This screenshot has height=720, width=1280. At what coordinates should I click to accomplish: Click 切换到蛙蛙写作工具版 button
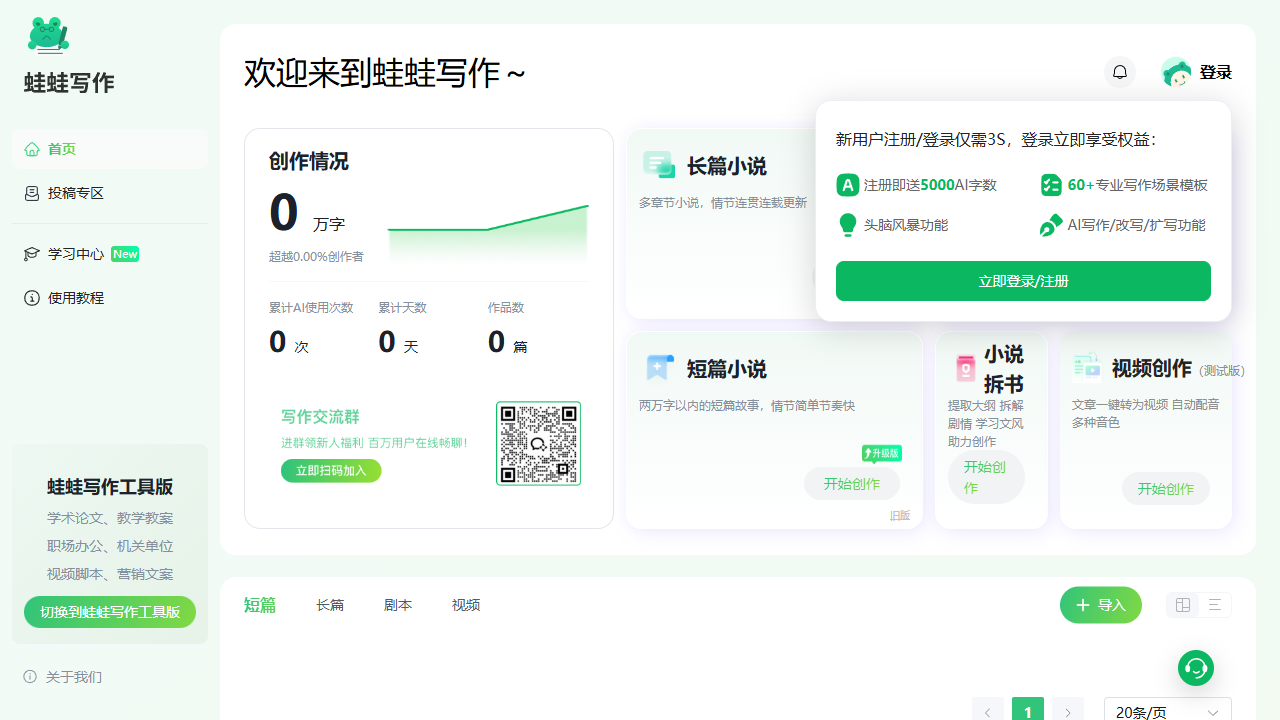coord(110,612)
